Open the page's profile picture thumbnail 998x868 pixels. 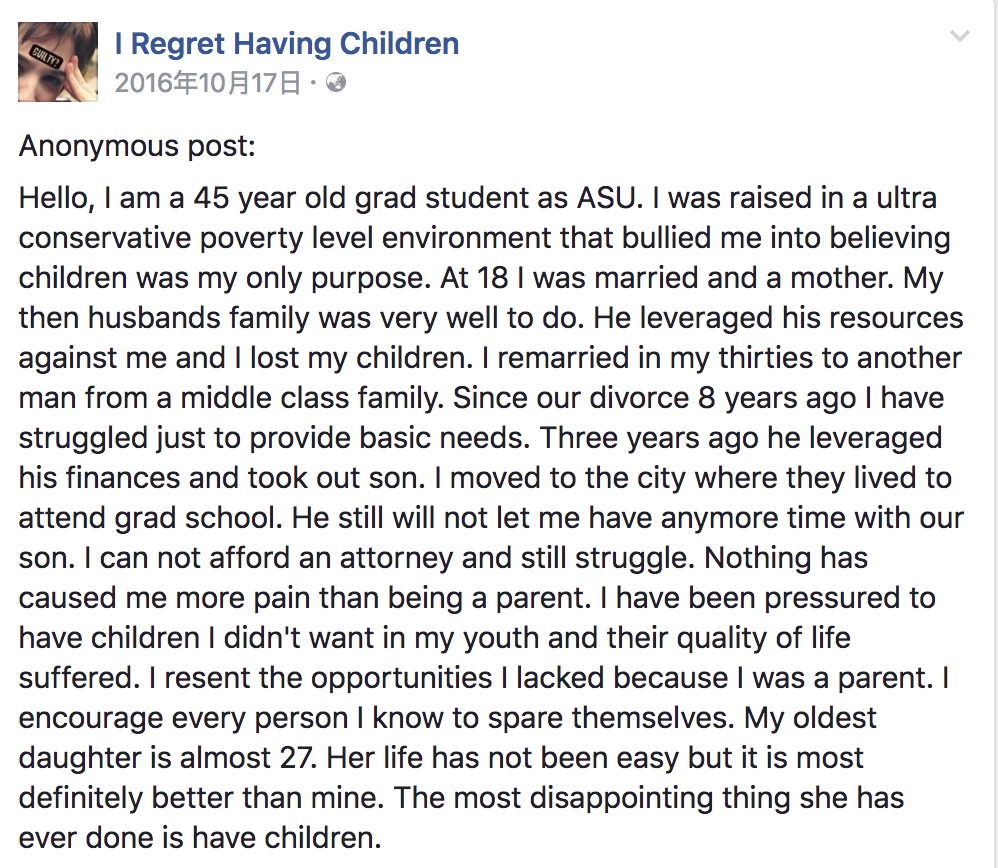pyautogui.click(x=58, y=62)
